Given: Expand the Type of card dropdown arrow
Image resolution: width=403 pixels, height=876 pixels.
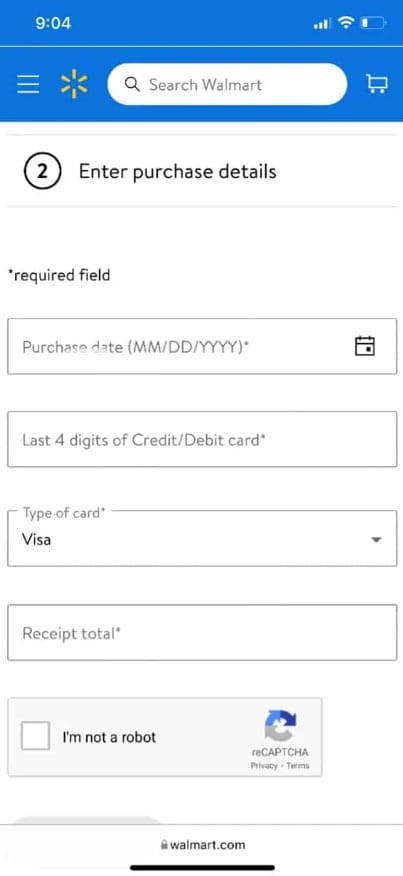Looking at the screenshot, I should [x=377, y=540].
